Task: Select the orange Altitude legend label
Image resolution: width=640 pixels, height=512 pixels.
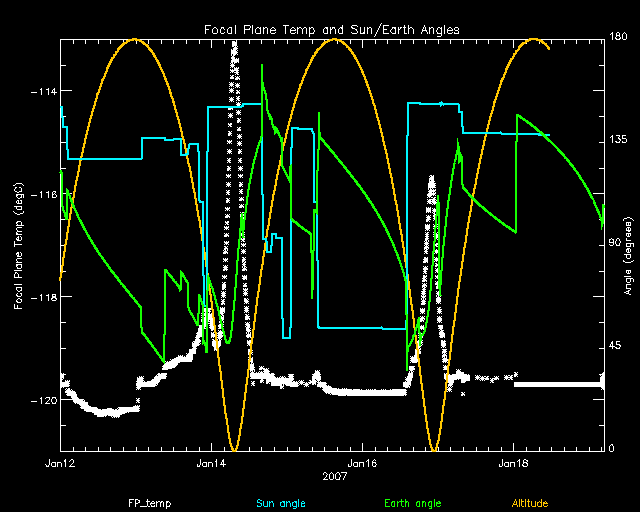Action: click(530, 502)
